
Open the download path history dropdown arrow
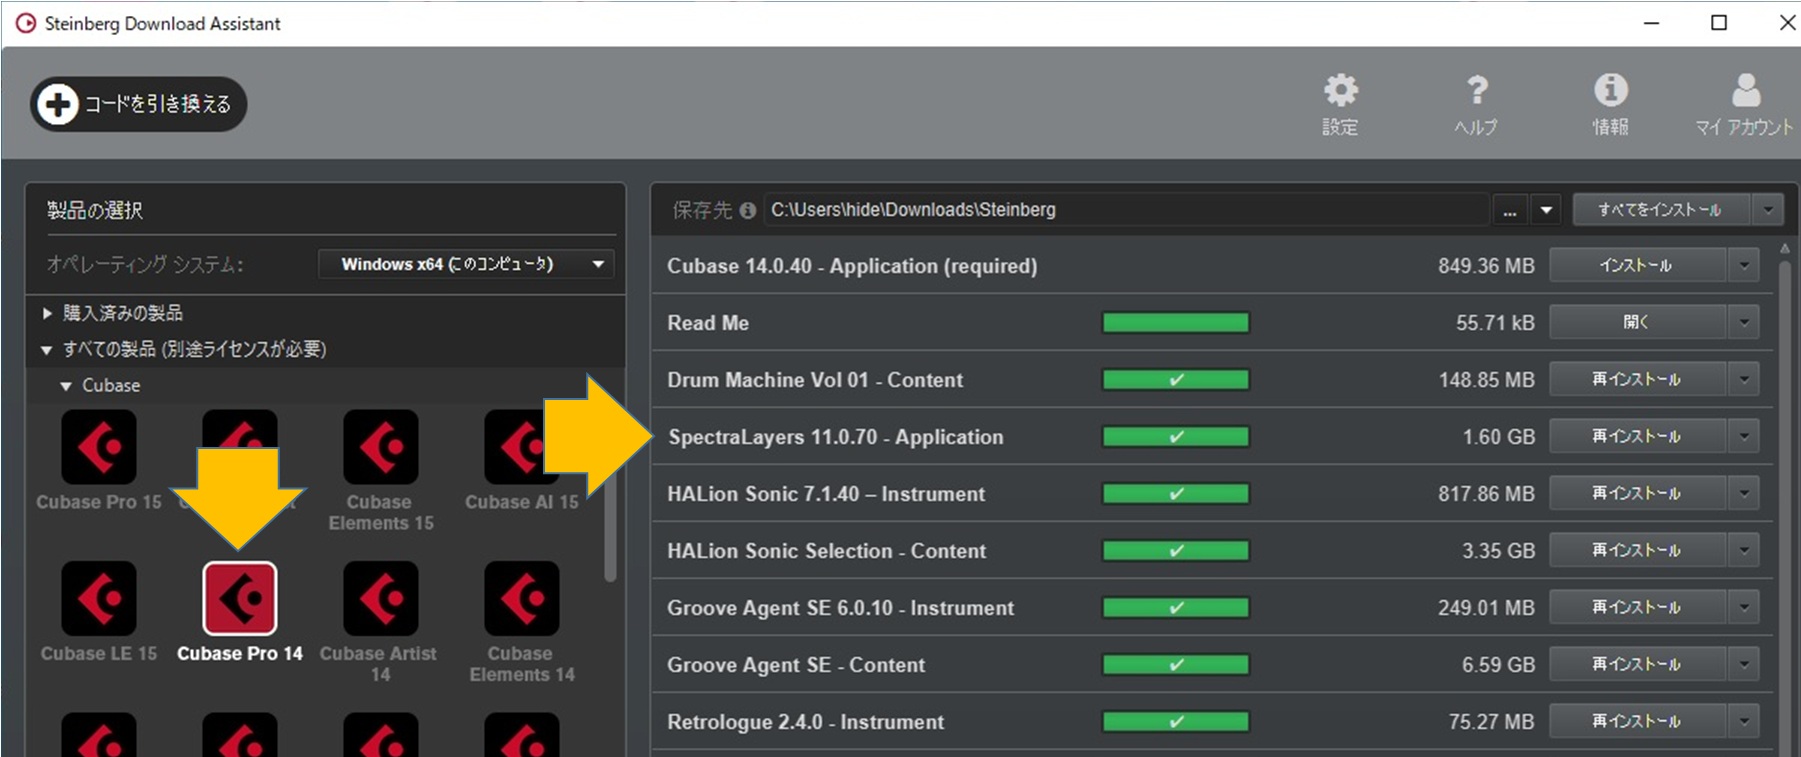point(1546,210)
